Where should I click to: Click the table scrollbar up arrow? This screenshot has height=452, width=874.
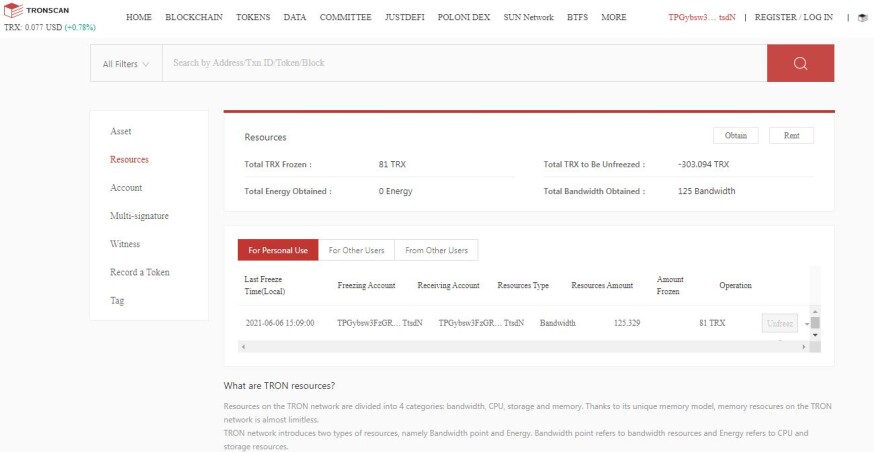pos(815,312)
